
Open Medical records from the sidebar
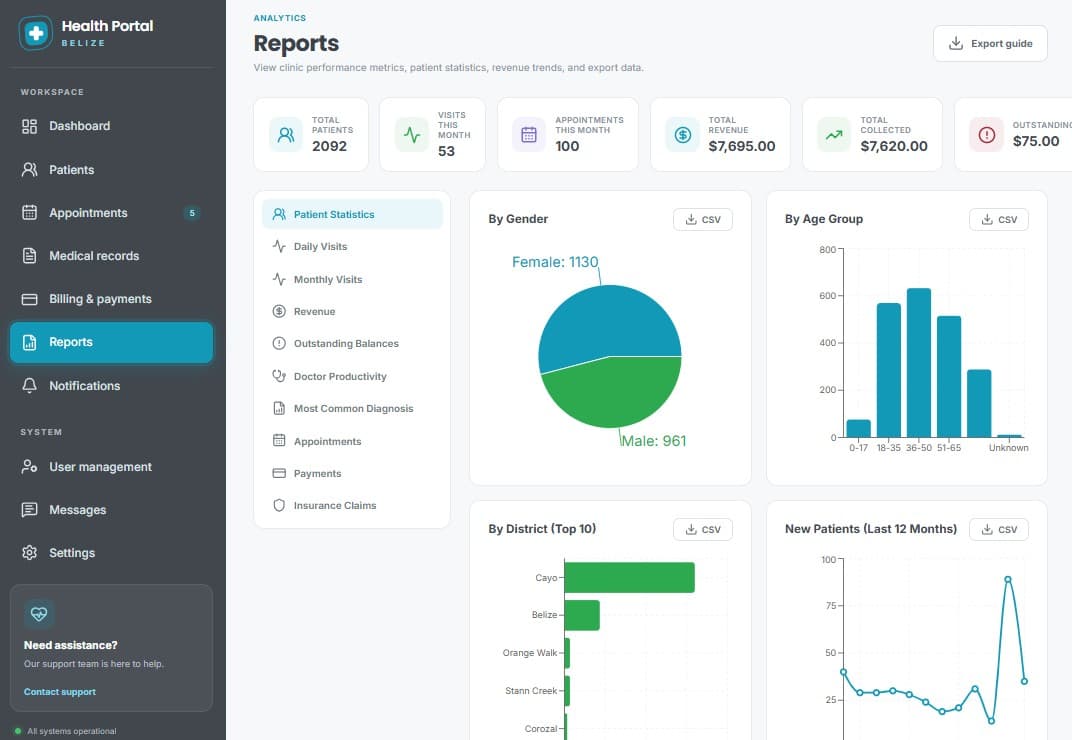pyautogui.click(x=111, y=256)
